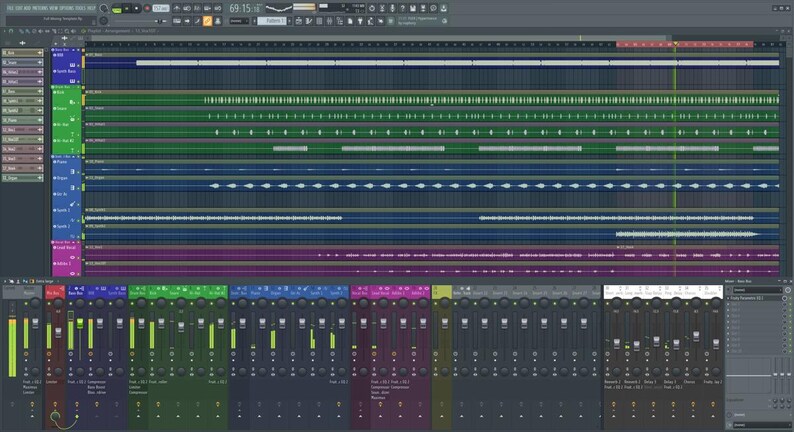794x432 pixels.
Task: Click the drum icon on Kick track
Action: coord(72,102)
